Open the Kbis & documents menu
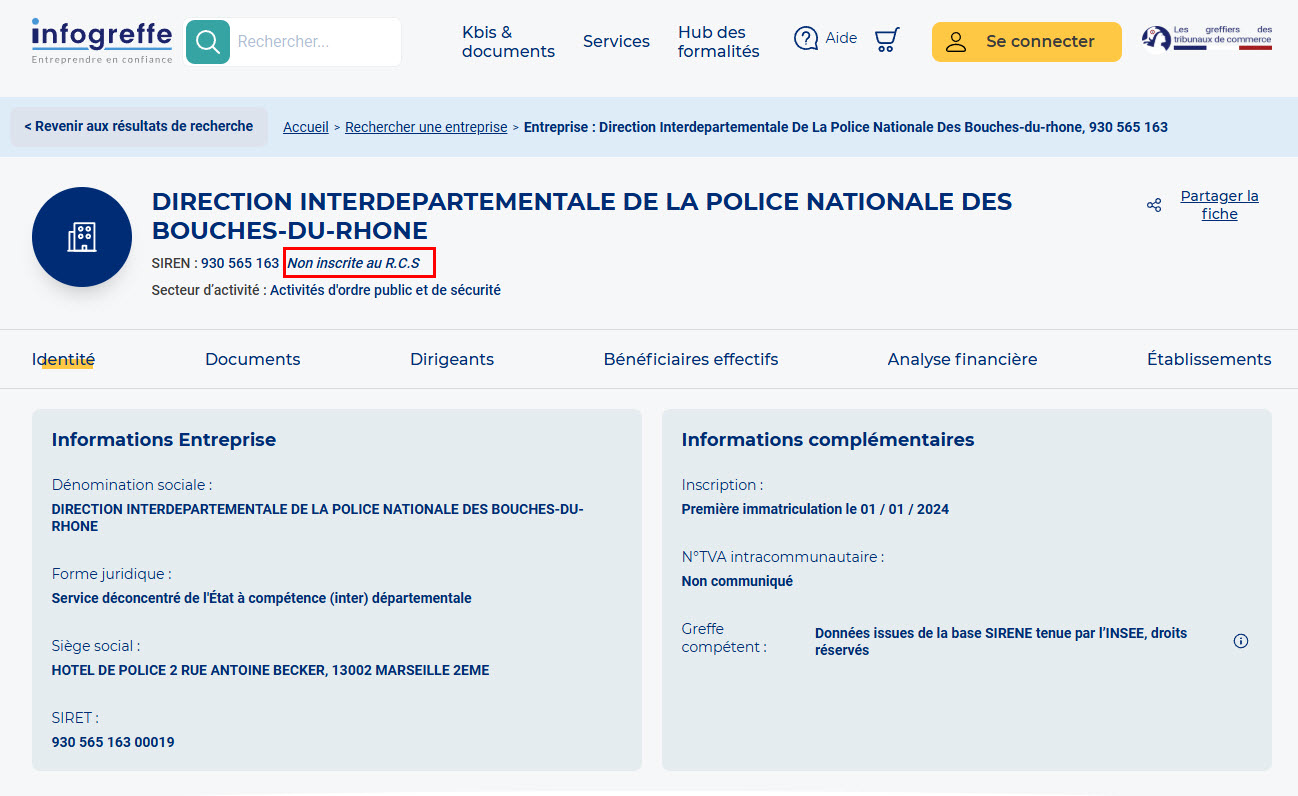The height and width of the screenshot is (796, 1298). click(508, 42)
